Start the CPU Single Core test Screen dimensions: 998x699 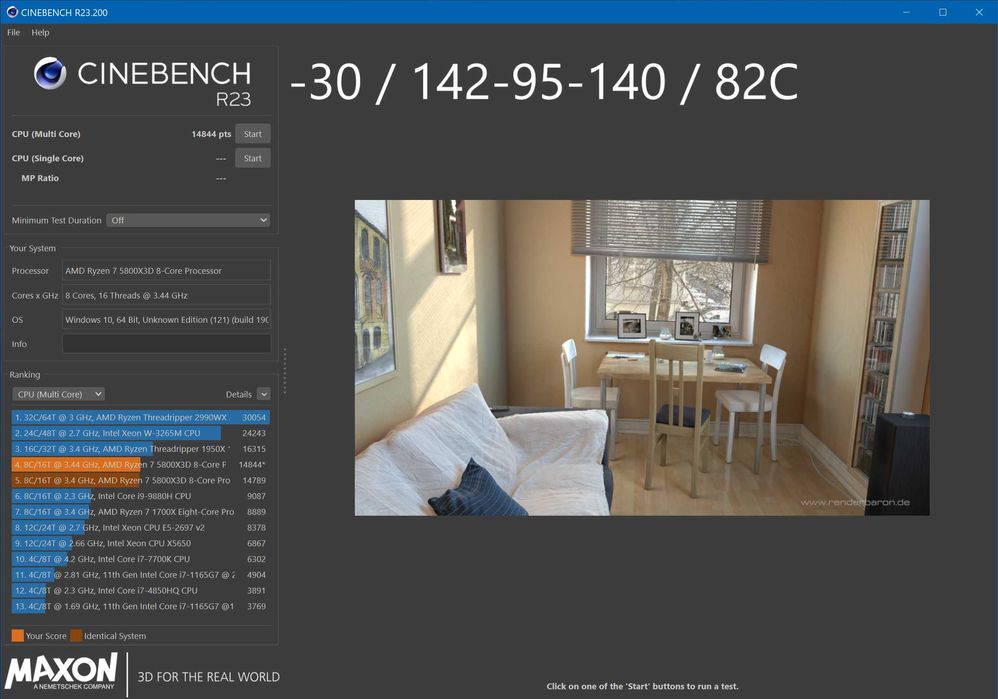(253, 158)
